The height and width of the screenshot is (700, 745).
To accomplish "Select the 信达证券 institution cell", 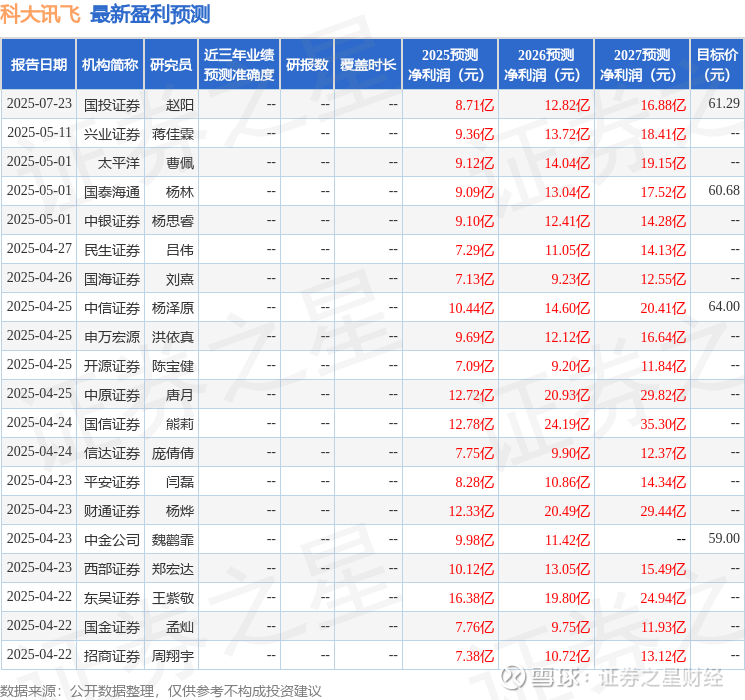I will tap(112, 453).
